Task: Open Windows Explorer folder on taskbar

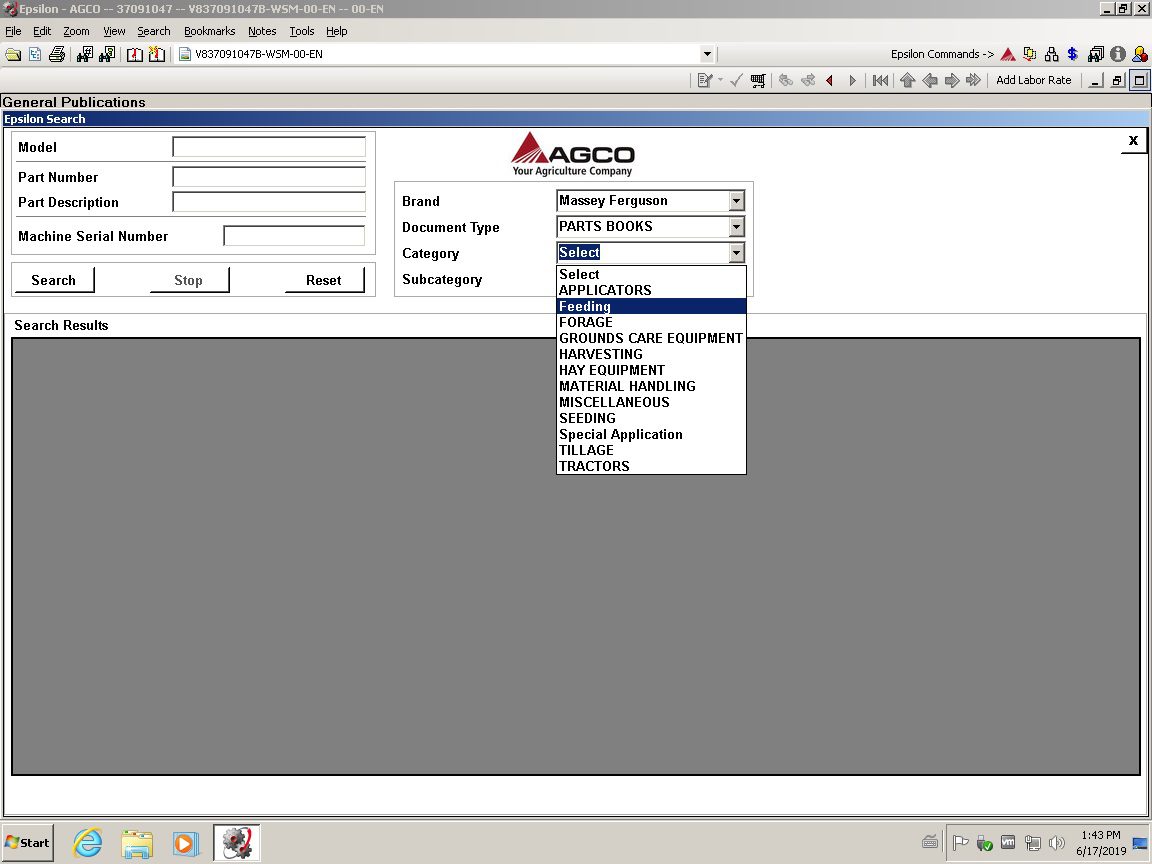Action: coord(137,843)
